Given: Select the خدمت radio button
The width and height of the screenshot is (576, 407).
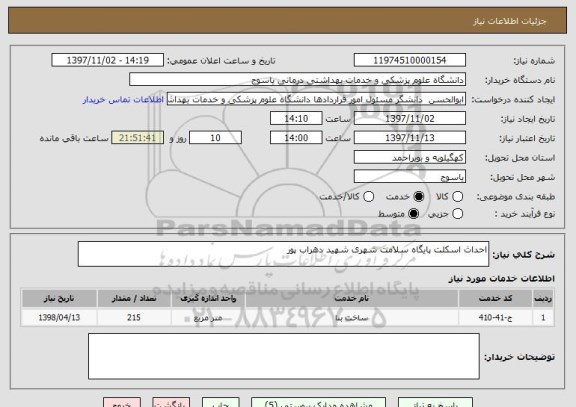Looking at the screenshot, I should click(x=418, y=197).
